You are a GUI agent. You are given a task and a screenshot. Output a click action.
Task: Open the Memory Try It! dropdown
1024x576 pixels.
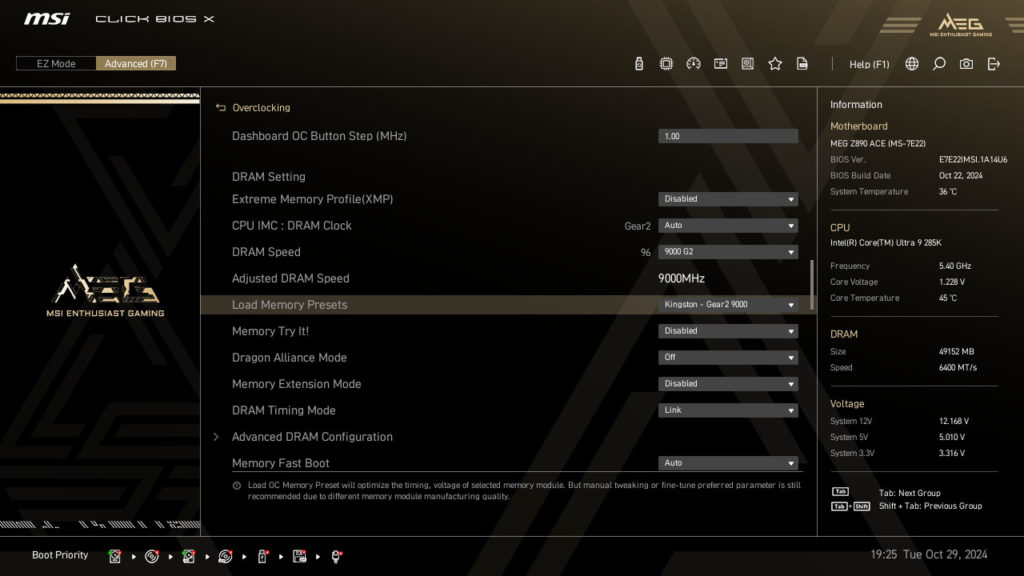point(728,331)
